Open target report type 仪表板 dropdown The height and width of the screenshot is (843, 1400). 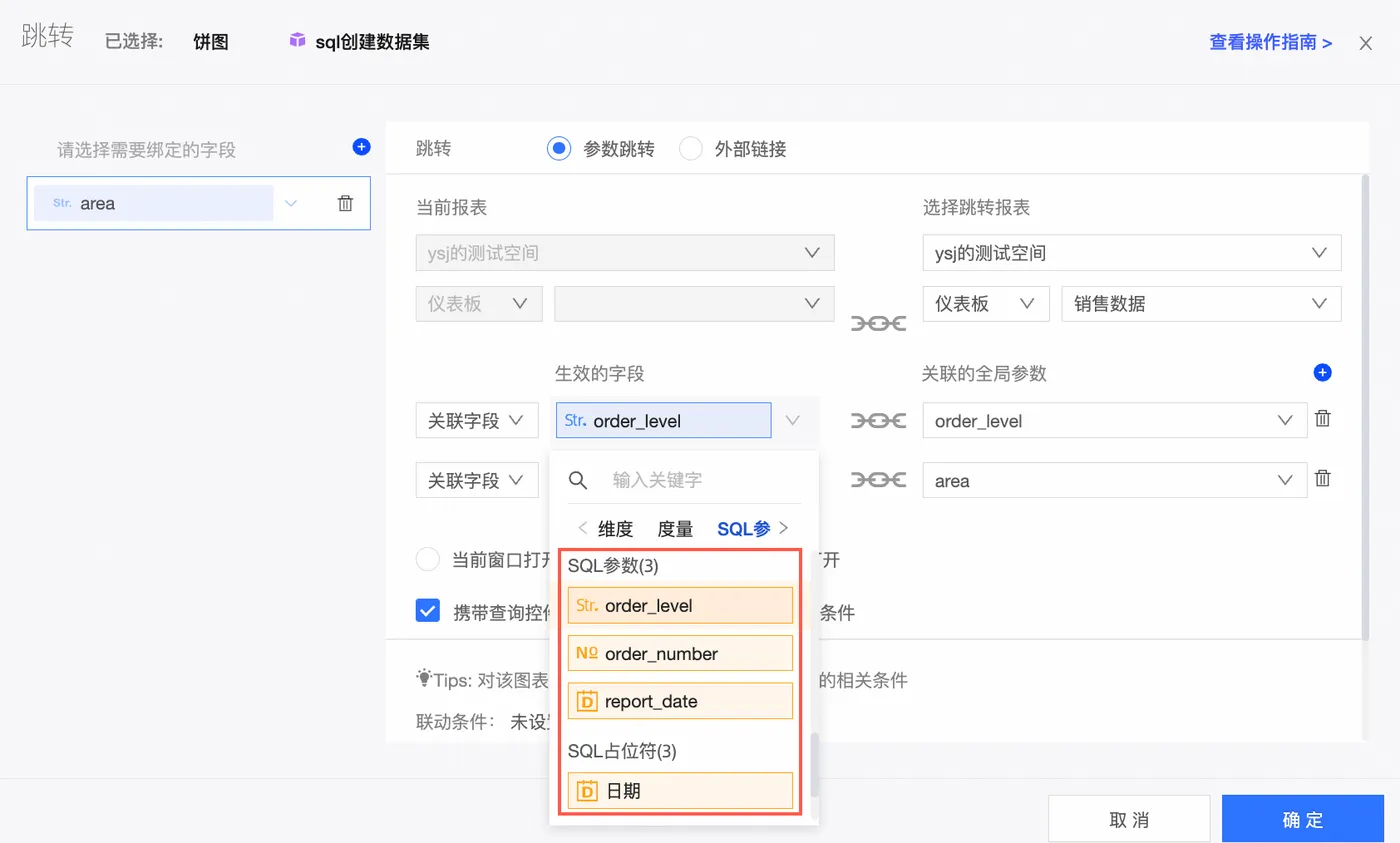point(986,303)
